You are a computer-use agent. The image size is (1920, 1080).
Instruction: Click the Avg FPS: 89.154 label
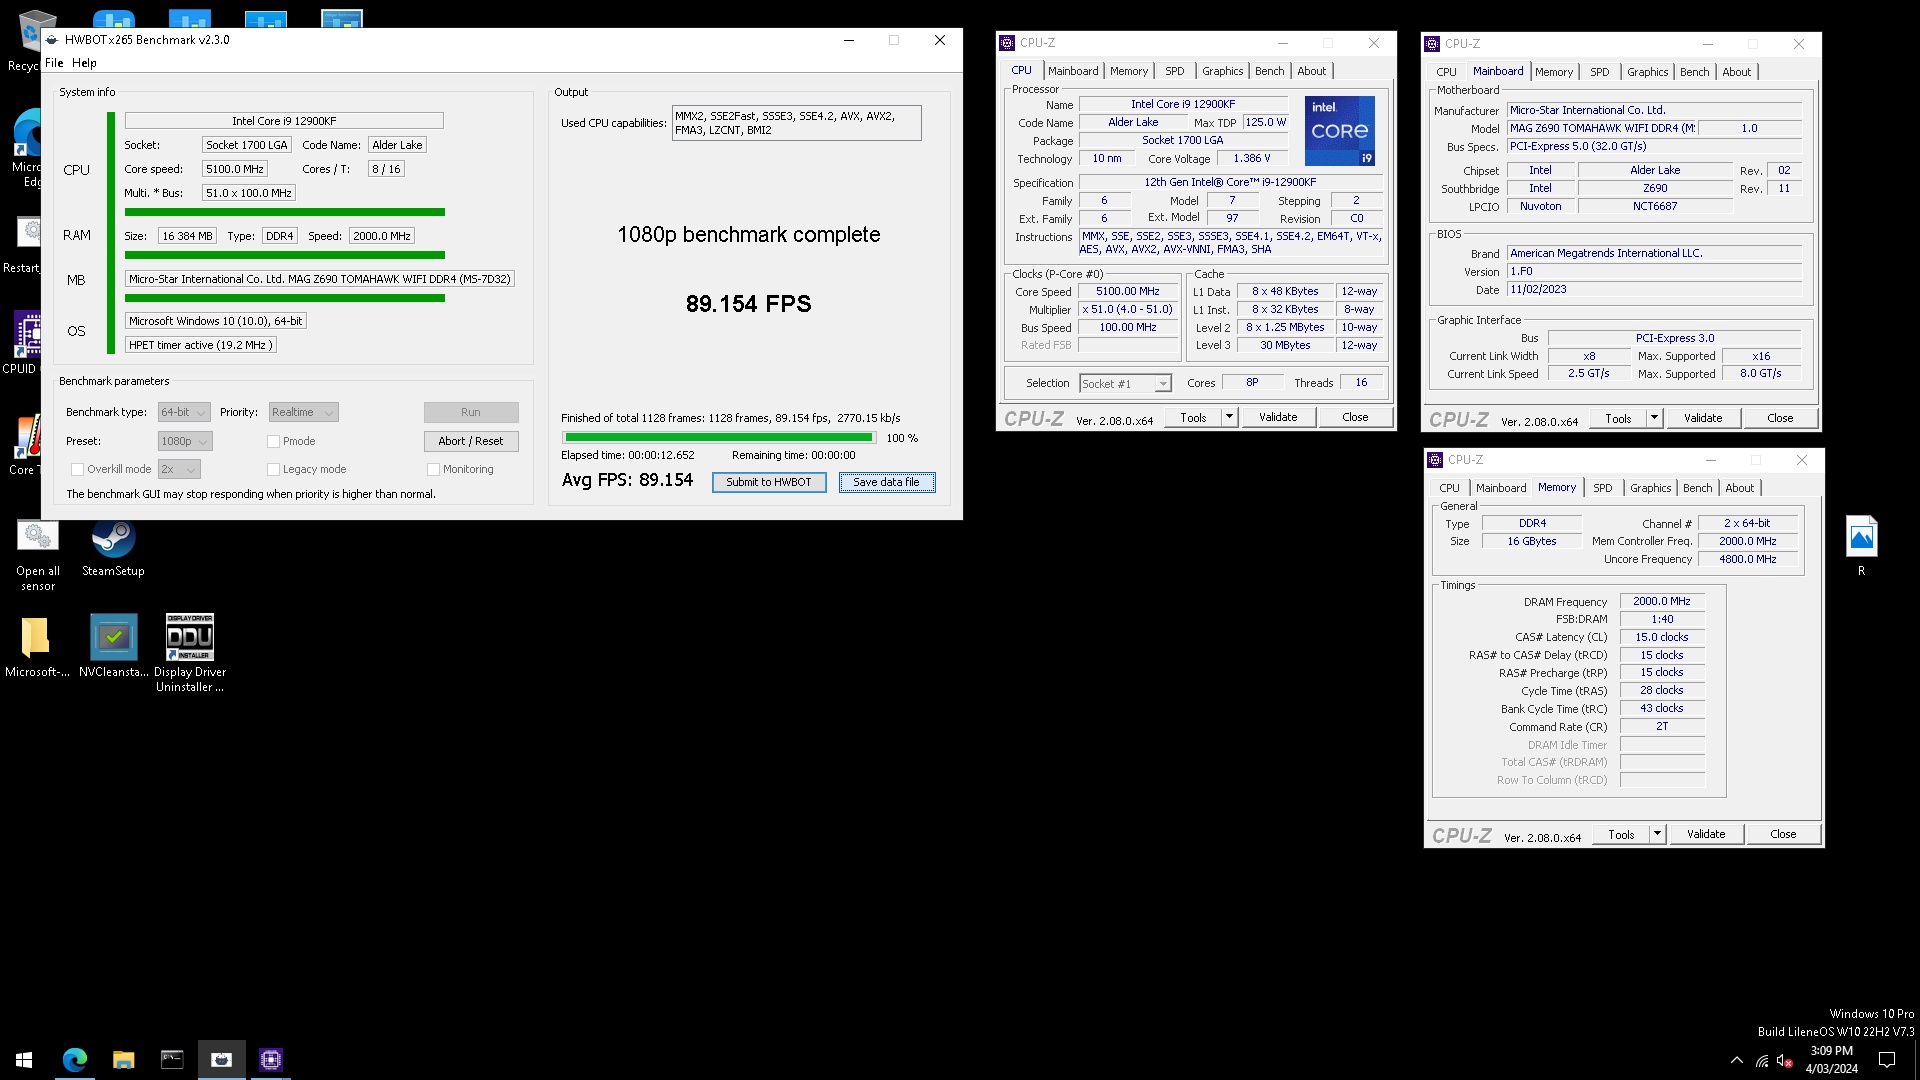coord(627,480)
